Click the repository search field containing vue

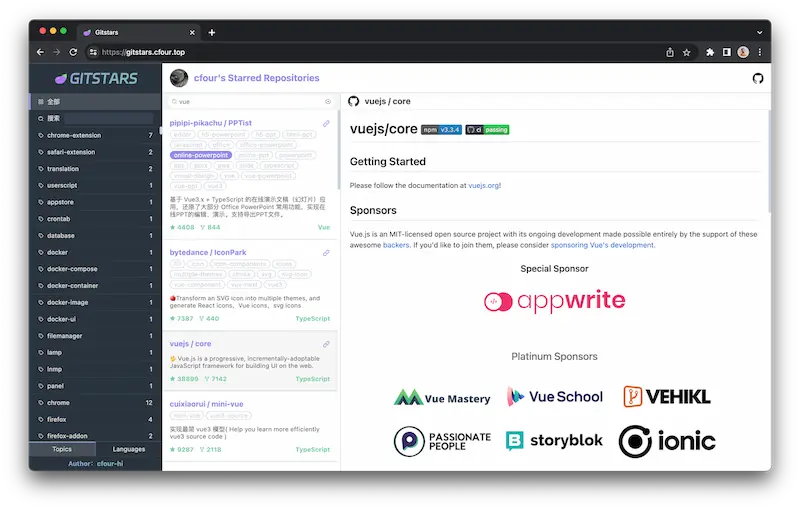click(250, 101)
